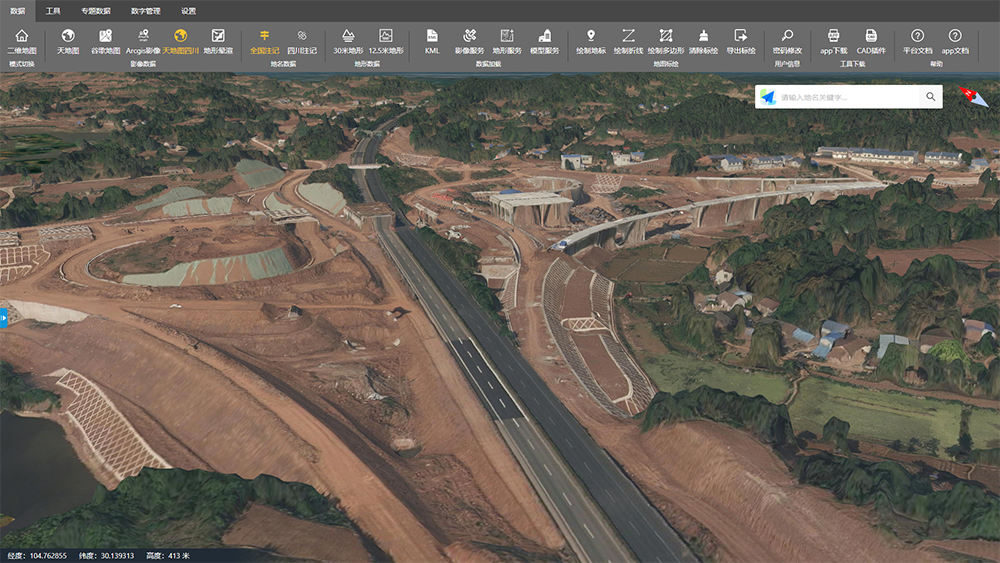Select the 天地图 imagery layer

68,41
